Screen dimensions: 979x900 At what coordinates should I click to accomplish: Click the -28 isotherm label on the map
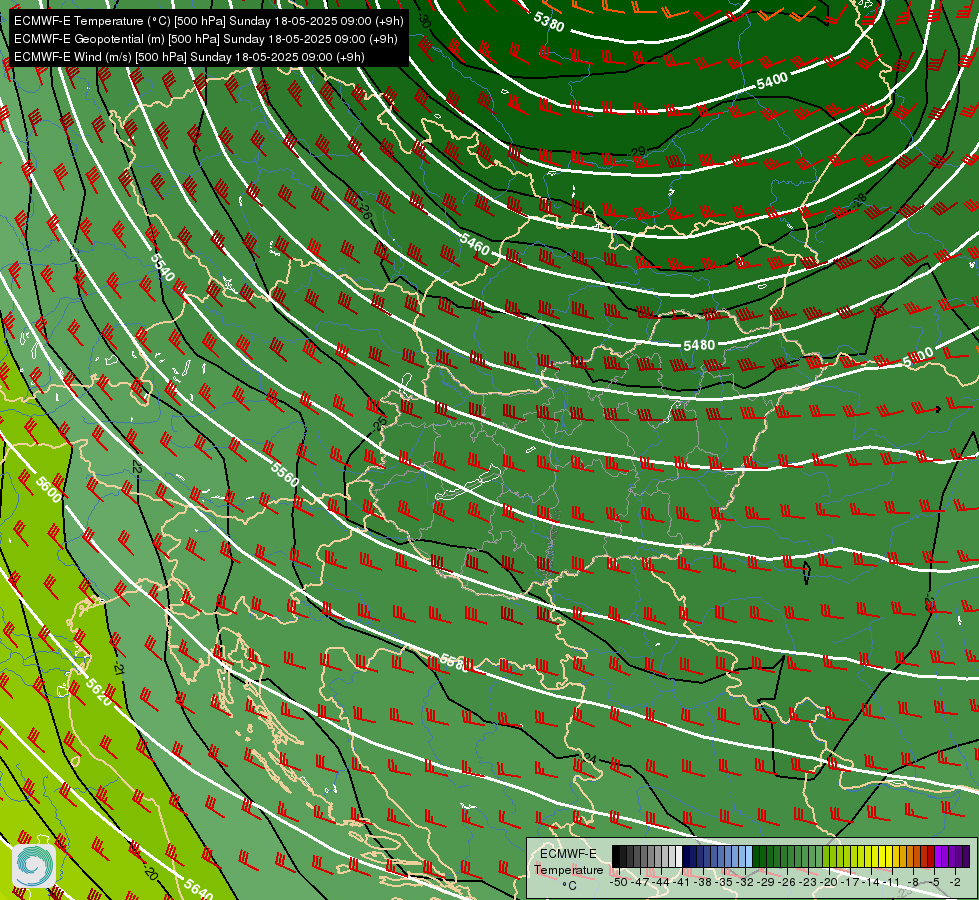coord(860,200)
